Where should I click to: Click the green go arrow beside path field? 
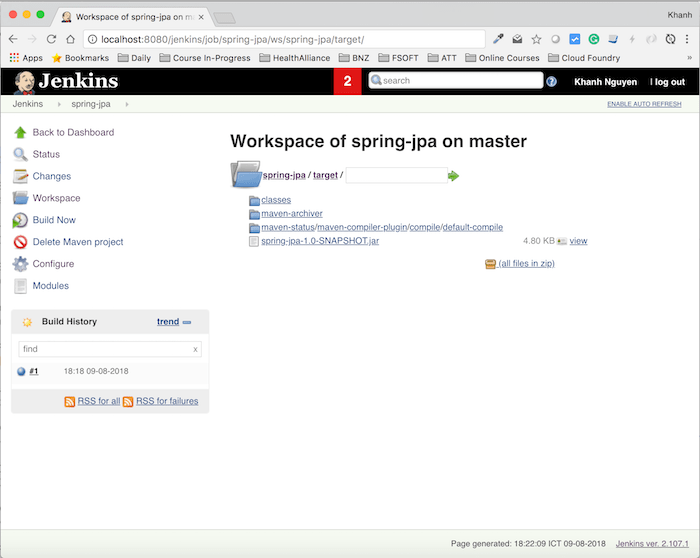click(454, 176)
